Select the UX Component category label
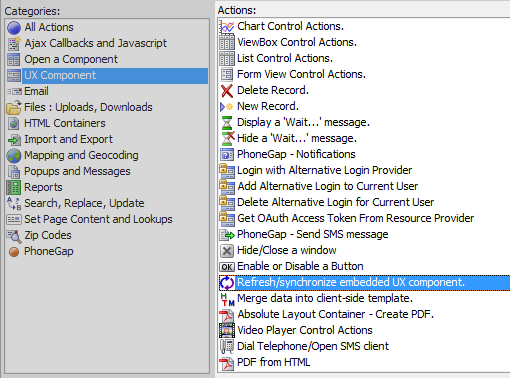The image size is (510, 378). (60, 75)
